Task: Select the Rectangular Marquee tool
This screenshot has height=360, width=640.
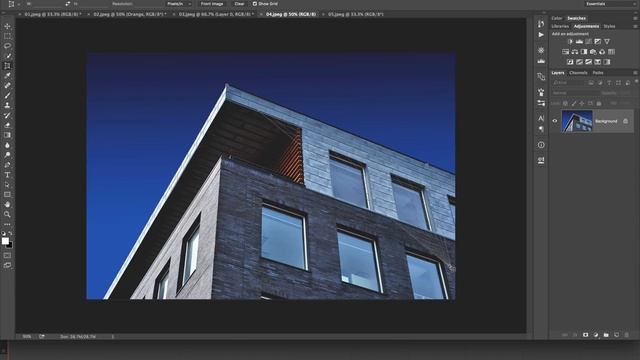Action: (7, 36)
